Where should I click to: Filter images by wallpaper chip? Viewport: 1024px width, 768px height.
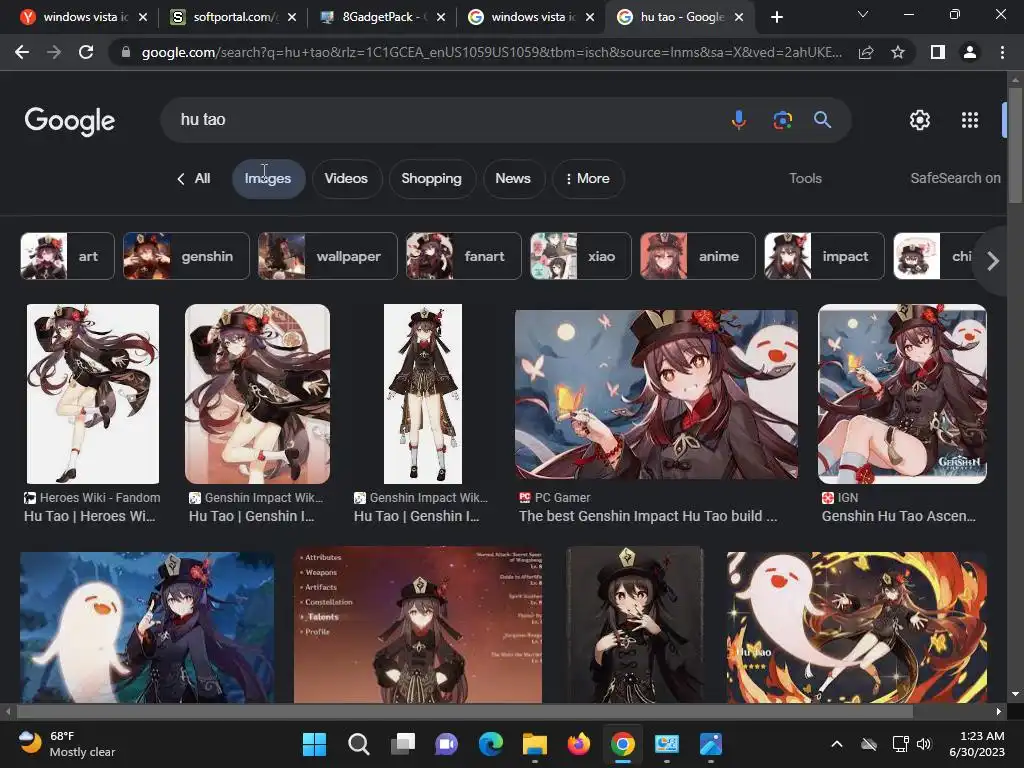pyautogui.click(x=327, y=256)
